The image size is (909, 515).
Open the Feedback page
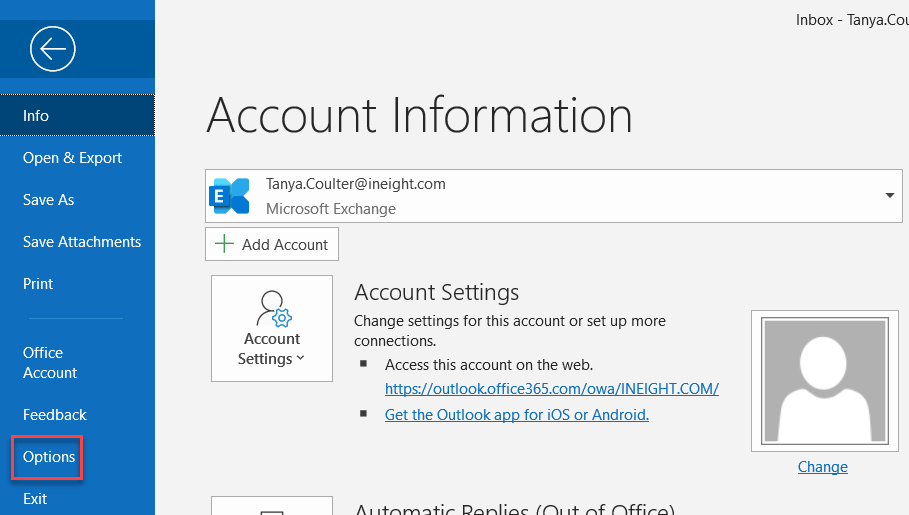[x=54, y=415]
